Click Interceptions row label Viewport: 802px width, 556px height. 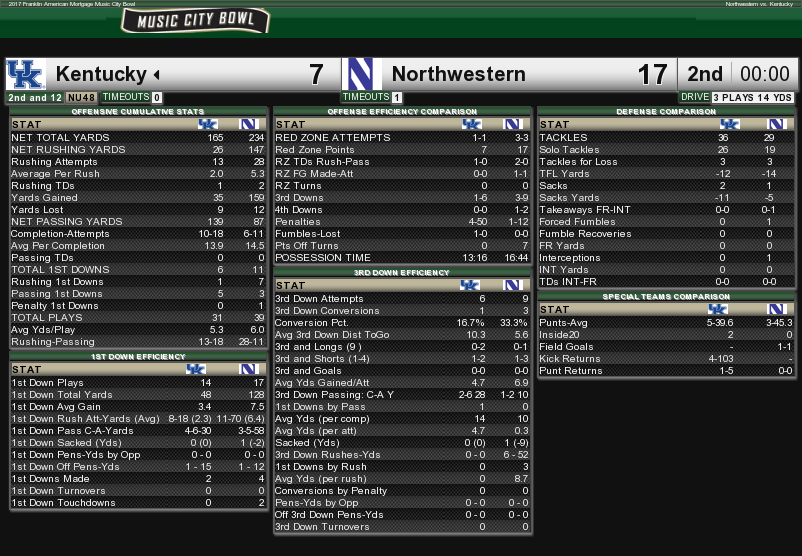coord(569,258)
